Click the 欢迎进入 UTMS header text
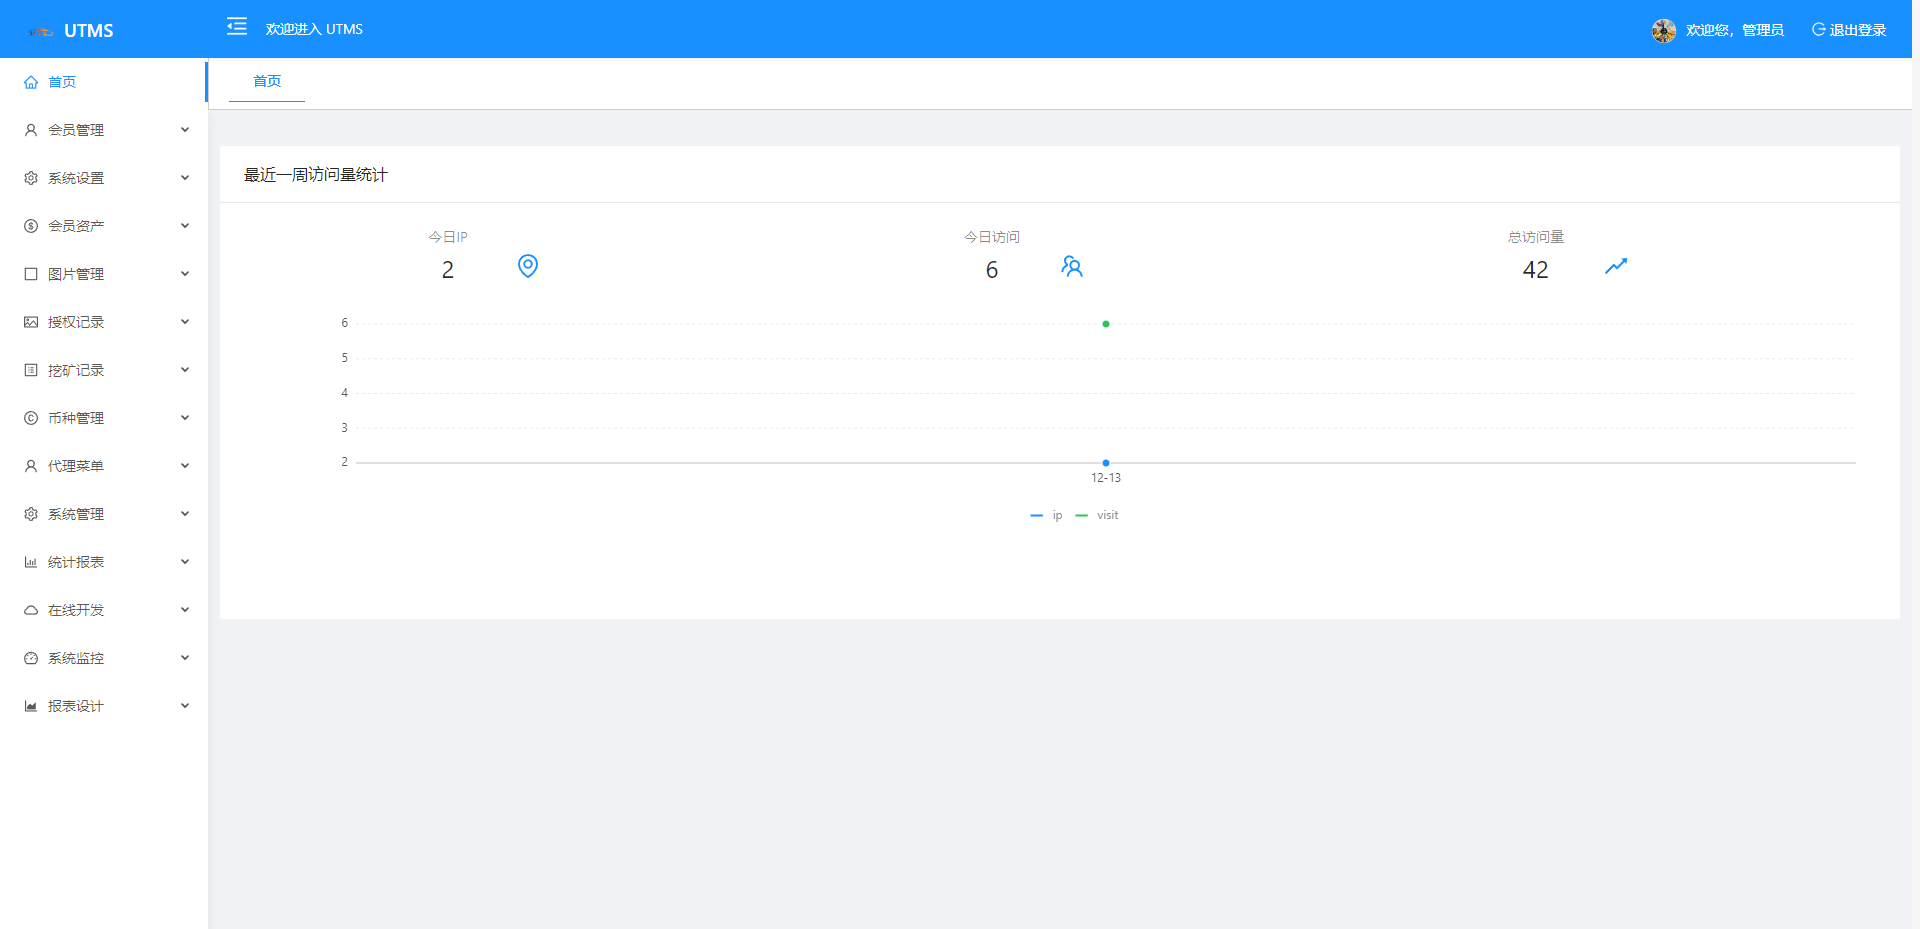1920x929 pixels. (314, 29)
